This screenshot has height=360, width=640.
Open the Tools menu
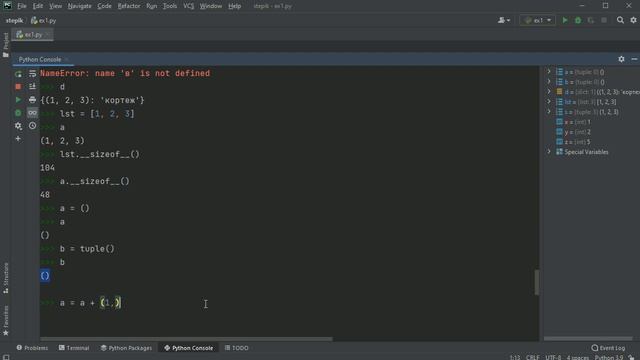click(170, 6)
